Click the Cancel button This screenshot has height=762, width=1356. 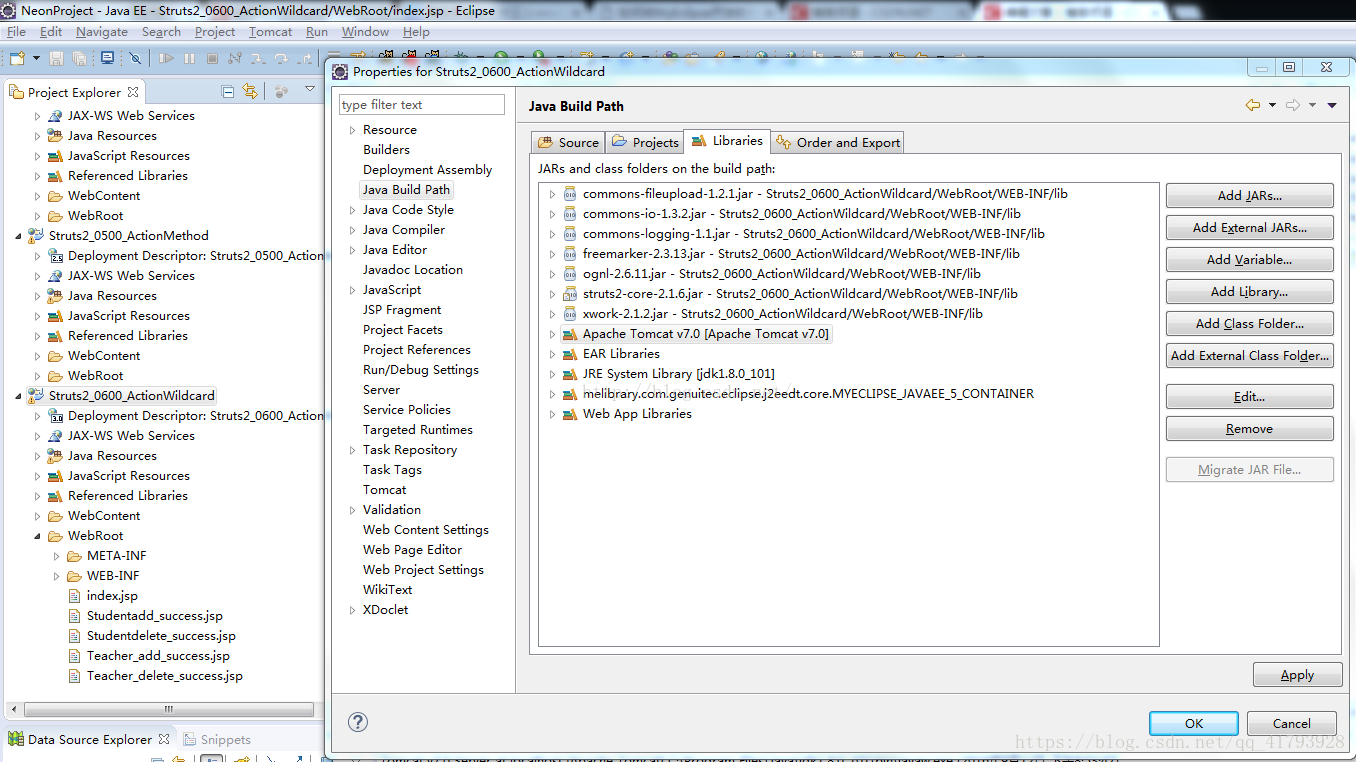click(x=1291, y=723)
